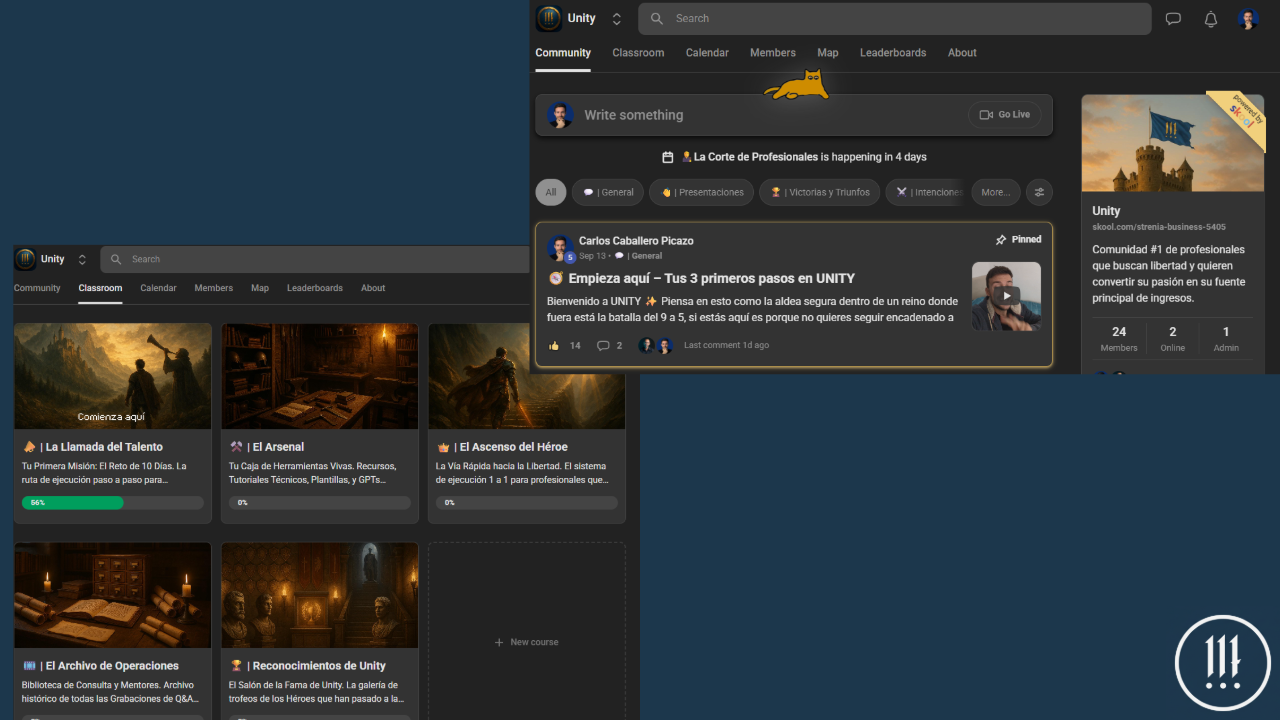1280x720 pixels.
Task: Open comments via the speech bubble icon on pinned post
Action: (603, 346)
